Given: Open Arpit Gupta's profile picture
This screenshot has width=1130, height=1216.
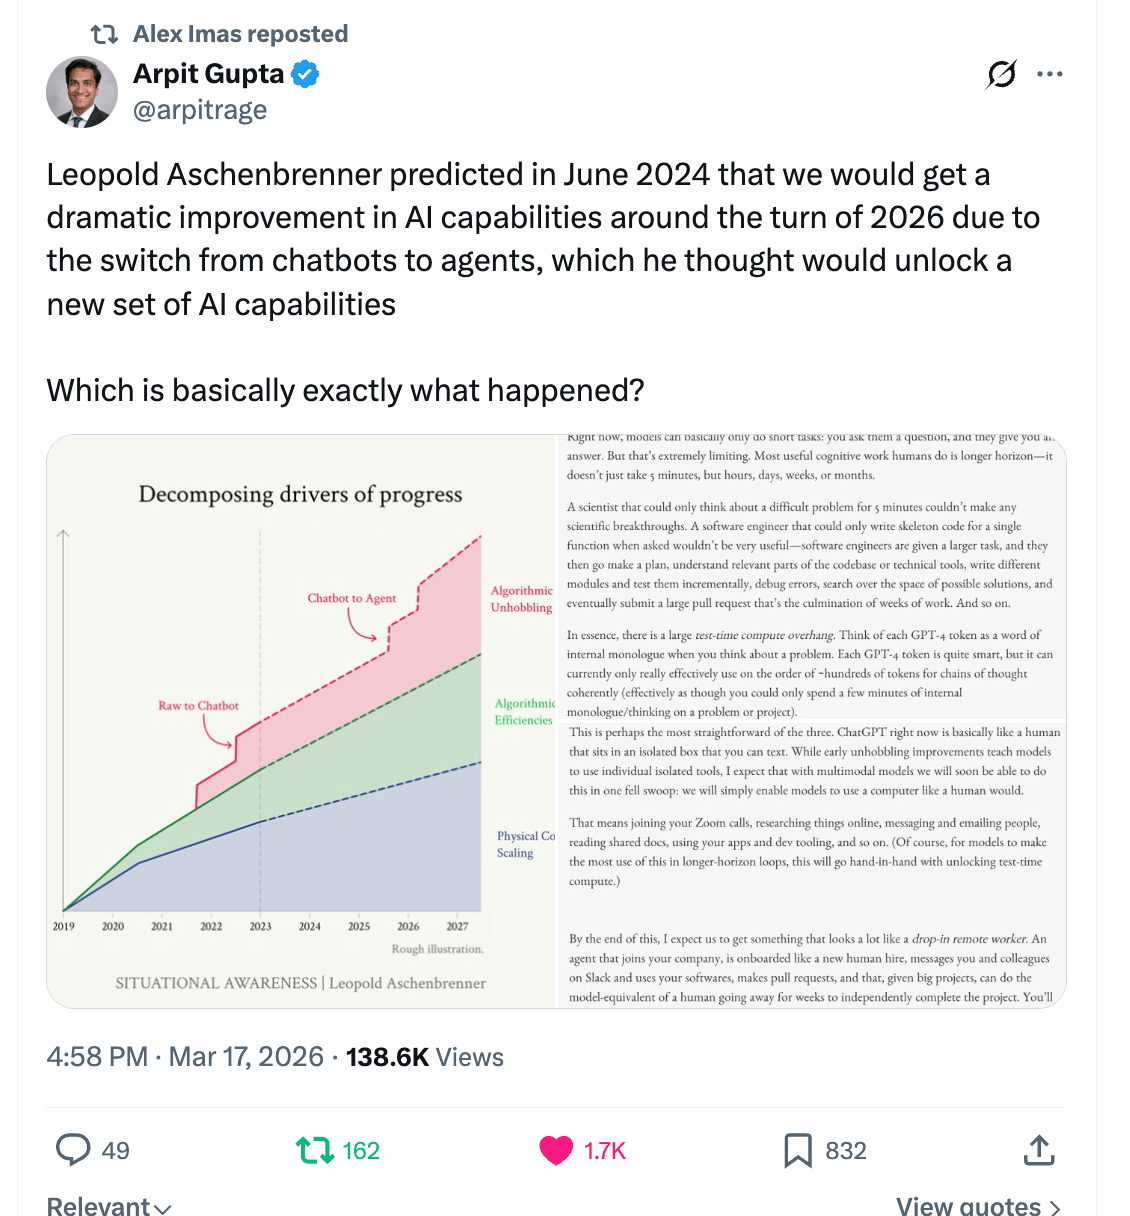Looking at the screenshot, I should pos(82,92).
